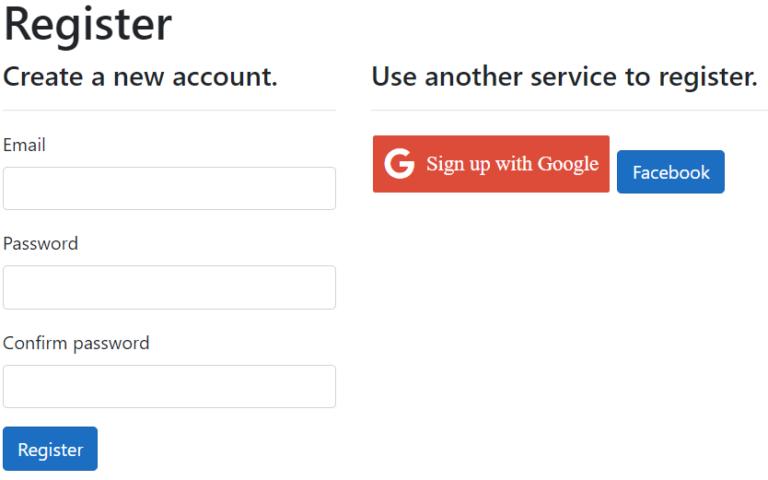Click the divider under 'Use another service' heading

click(x=568, y=110)
